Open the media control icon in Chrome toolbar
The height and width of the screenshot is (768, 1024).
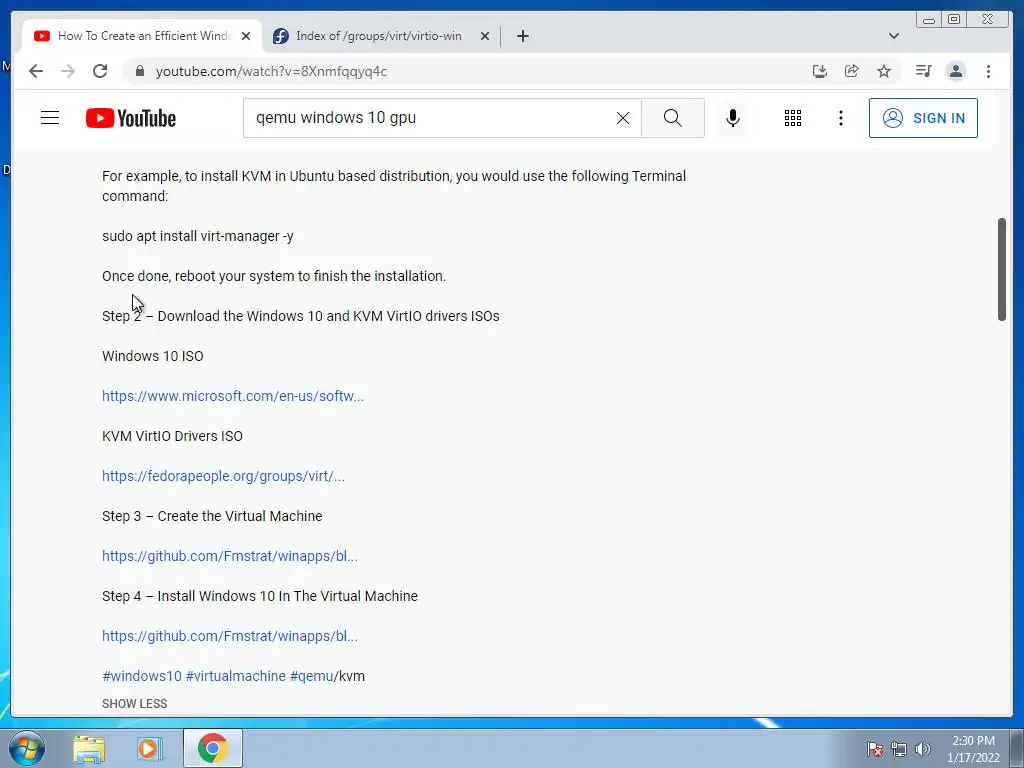point(923,71)
